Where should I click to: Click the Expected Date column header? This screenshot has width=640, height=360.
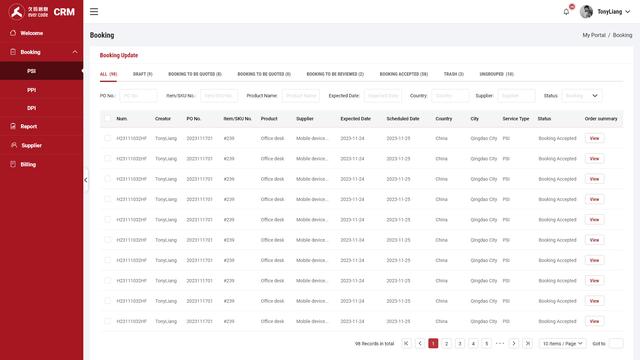pyautogui.click(x=356, y=118)
